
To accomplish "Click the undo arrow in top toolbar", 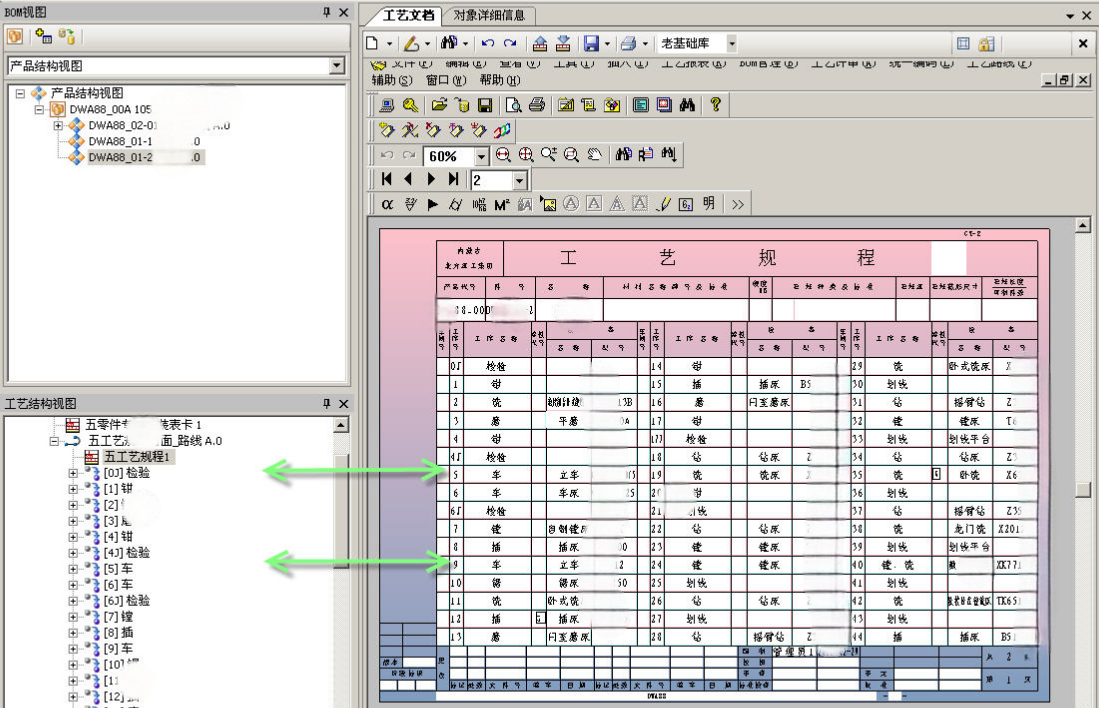I will pyautogui.click(x=487, y=44).
